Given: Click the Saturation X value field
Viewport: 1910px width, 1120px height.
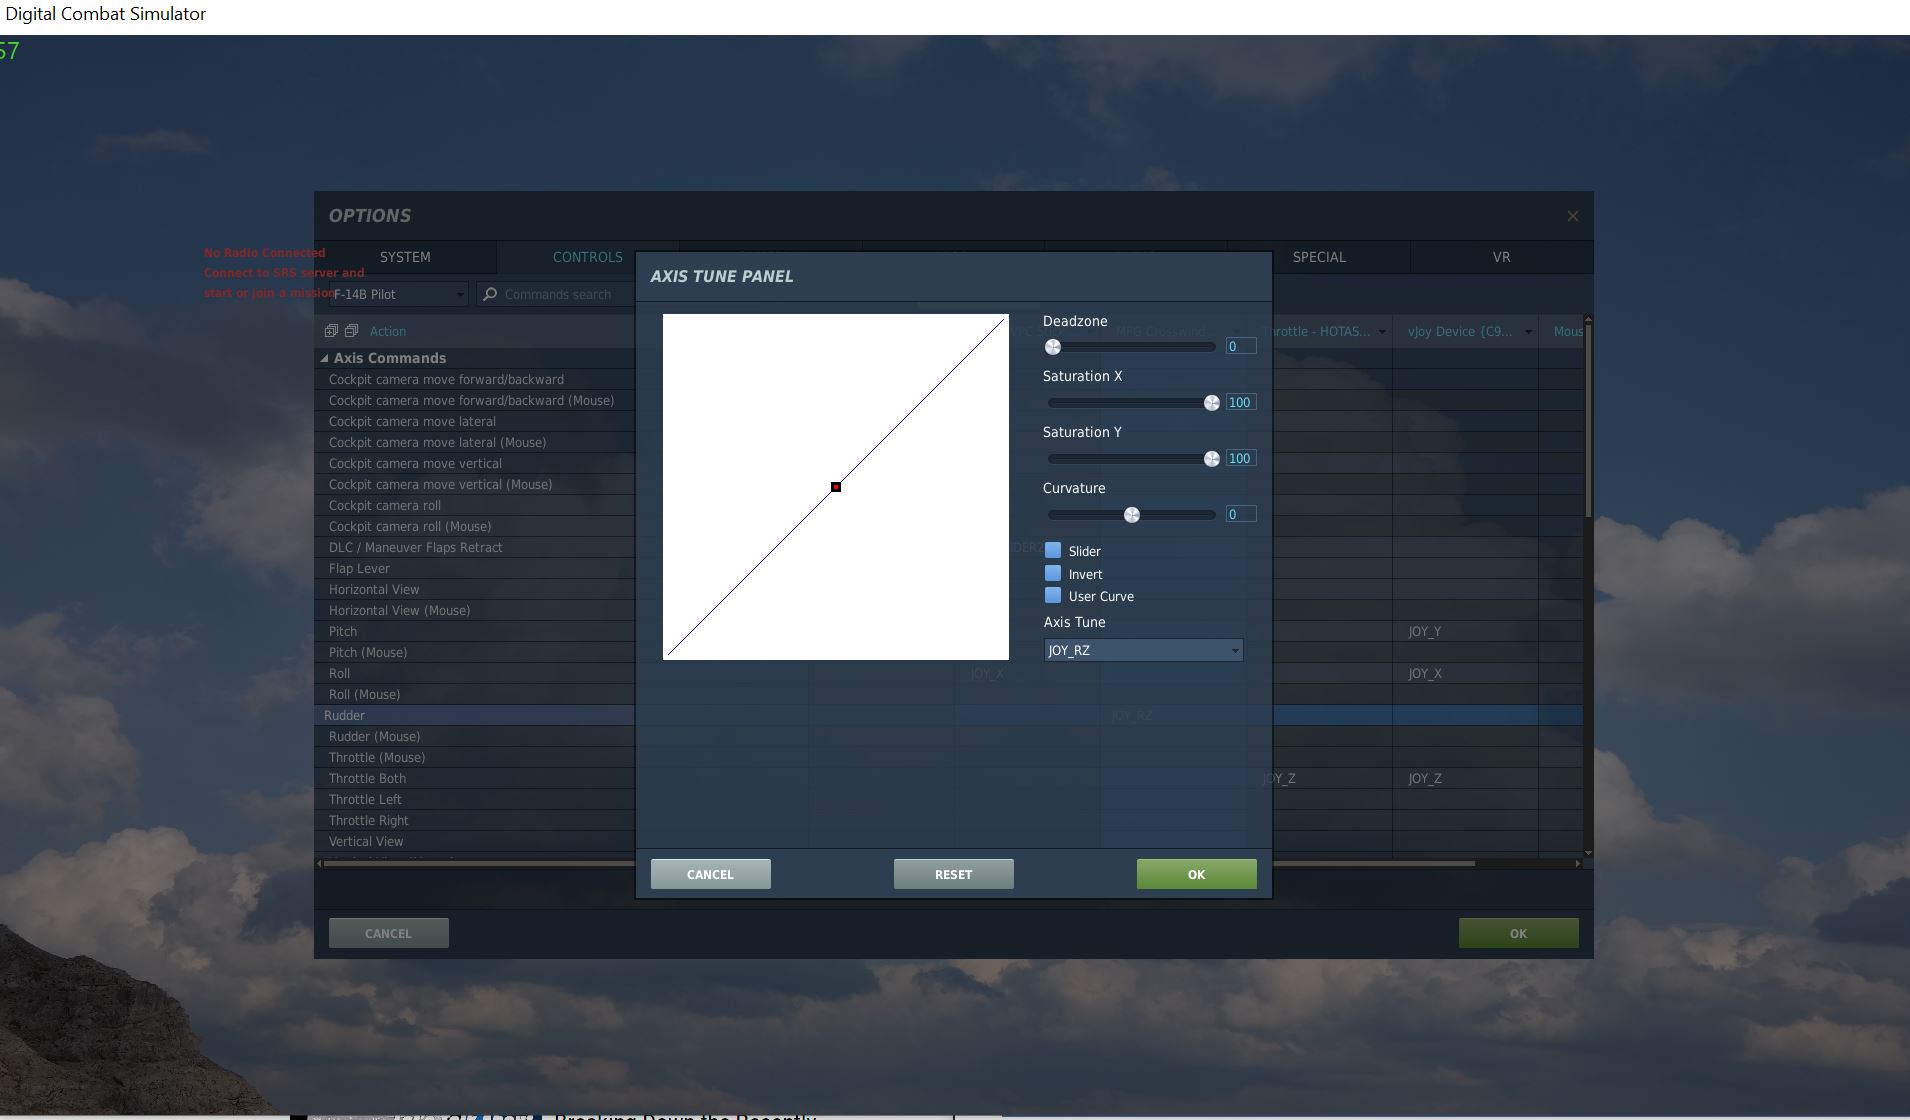Looking at the screenshot, I should click(1241, 402).
